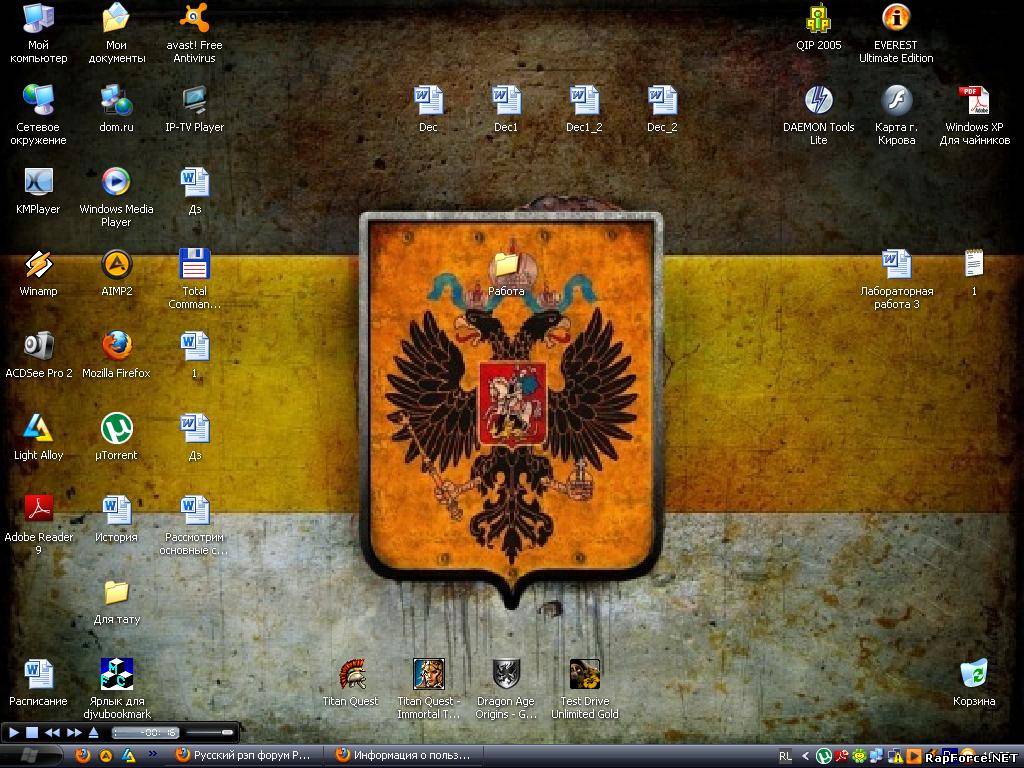The image size is (1024, 768).
Task: Open the Для тату folder
Action: point(116,602)
